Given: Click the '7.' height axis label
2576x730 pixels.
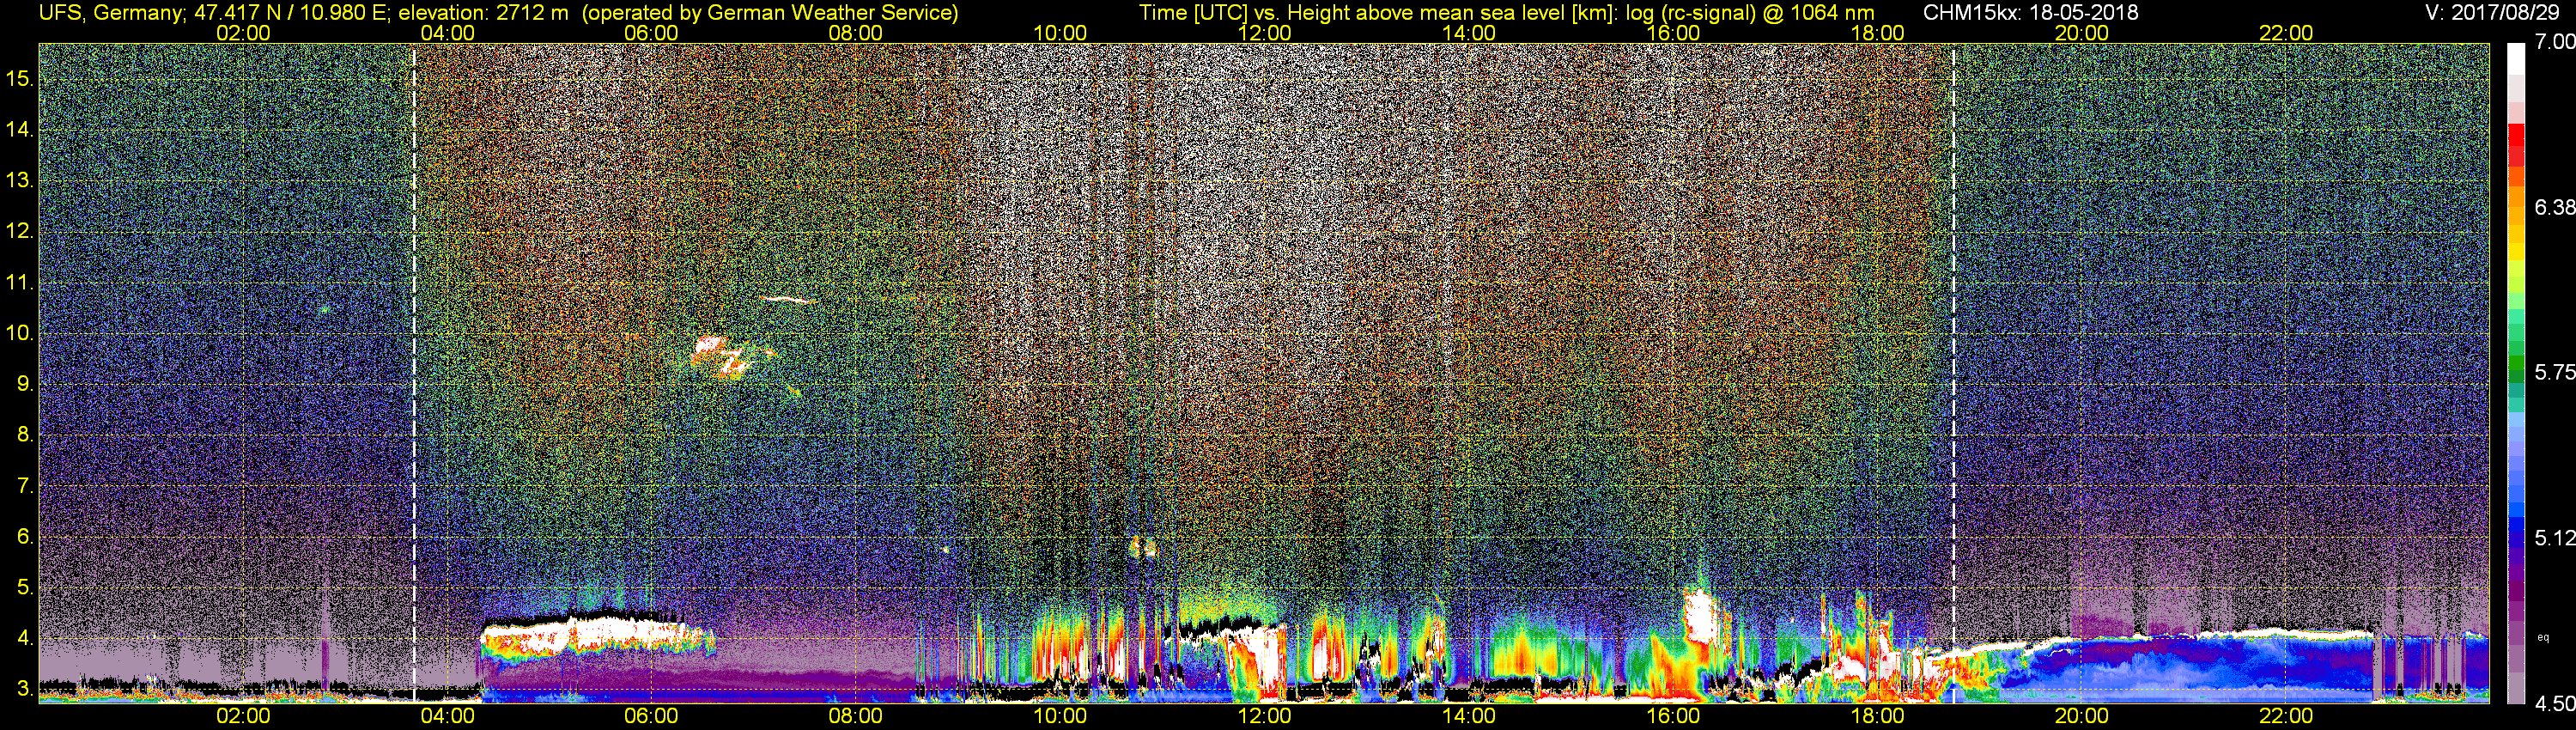Looking at the screenshot, I should [x=25, y=486].
